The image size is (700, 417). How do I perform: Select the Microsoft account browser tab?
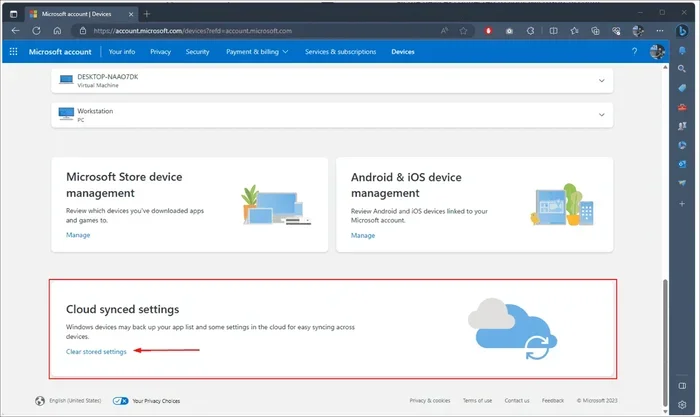[x=81, y=14]
